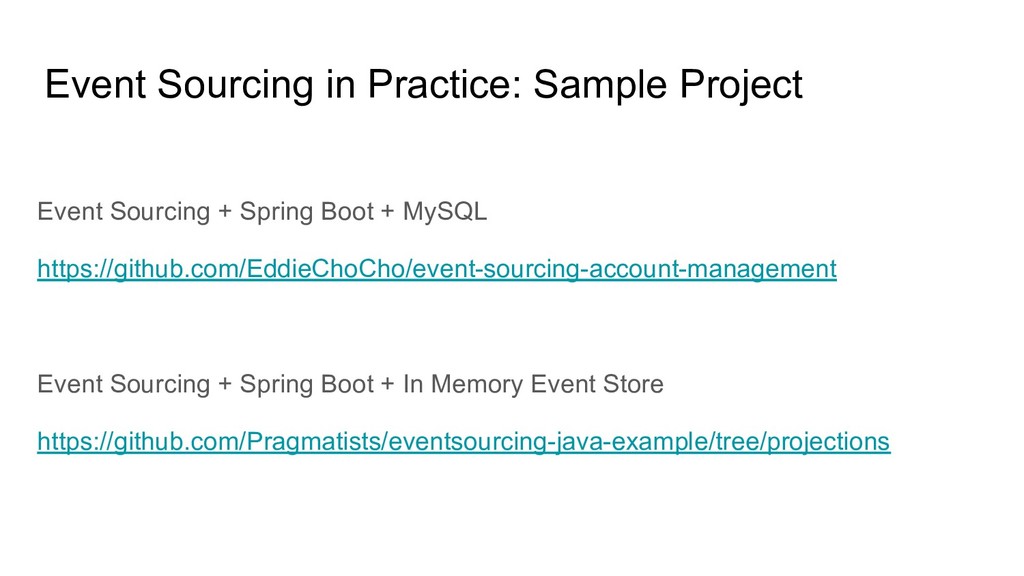Click 'https://github.com' at start of first link
Image resolution: width=1024 pixels, height=576 pixels.
(138, 269)
